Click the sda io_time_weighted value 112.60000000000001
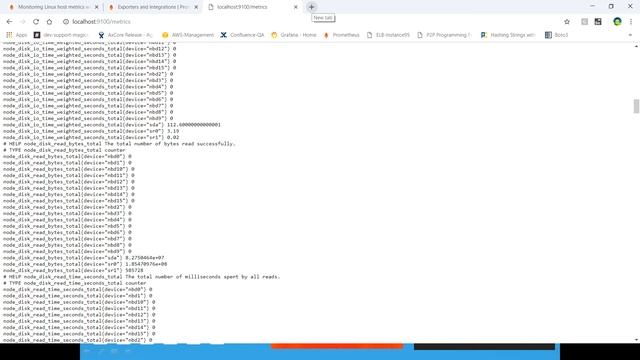 [x=194, y=125]
